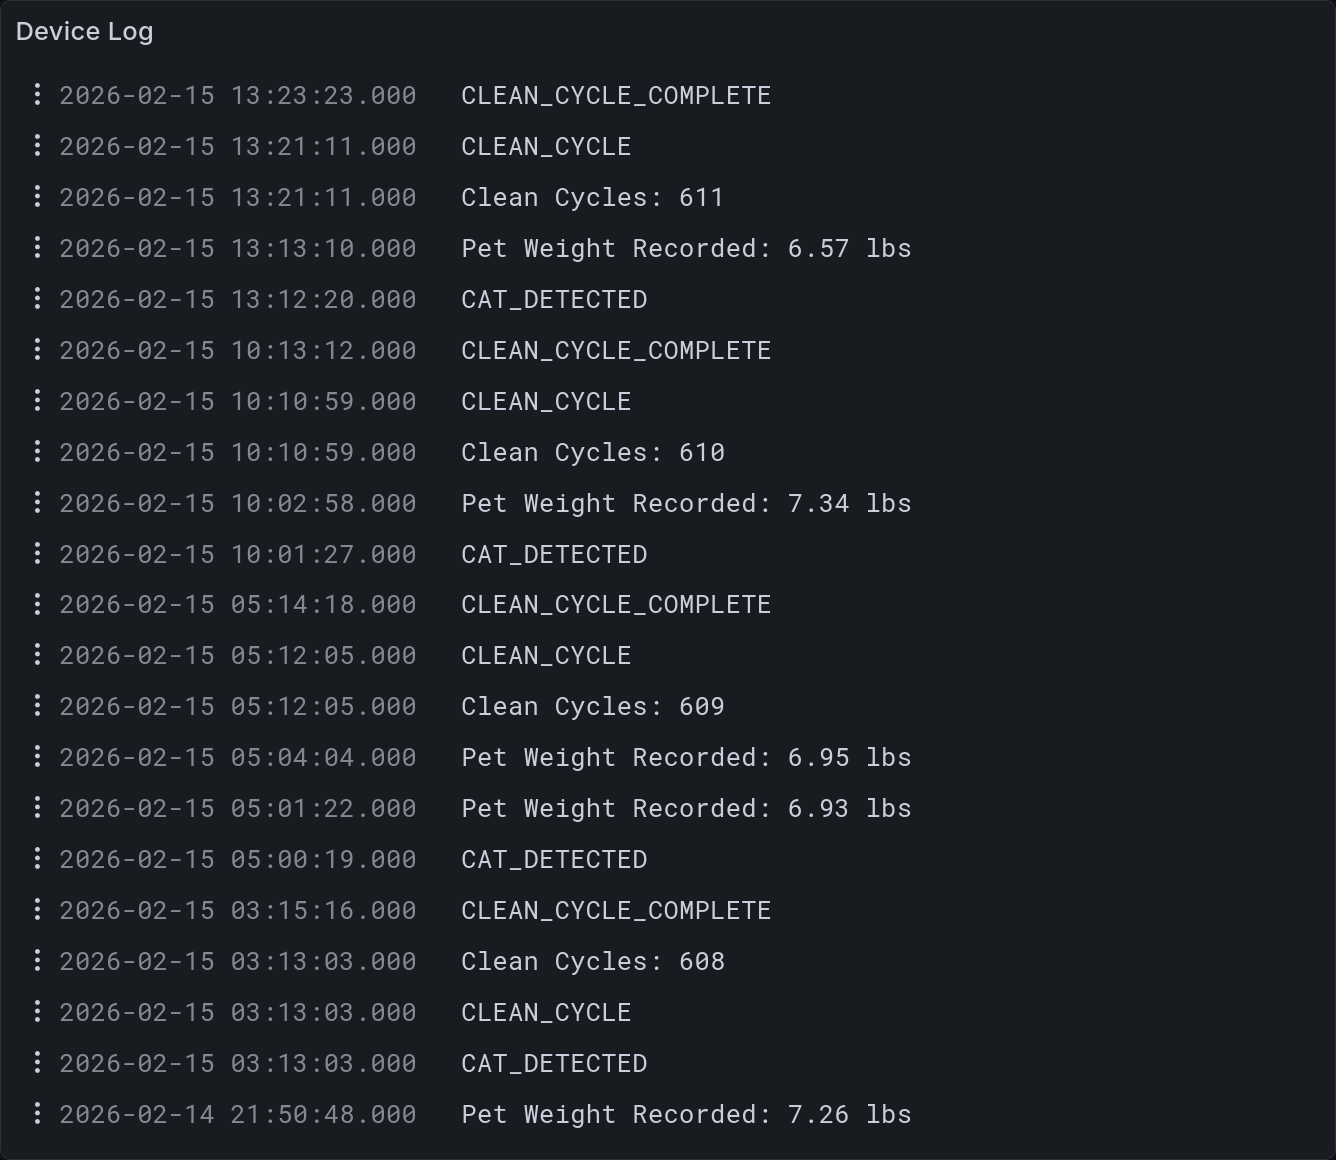Image resolution: width=1336 pixels, height=1160 pixels.
Task: Open the three-dot menu for the 13:12:20 CAT_DETECTED entry
Action: [x=37, y=299]
